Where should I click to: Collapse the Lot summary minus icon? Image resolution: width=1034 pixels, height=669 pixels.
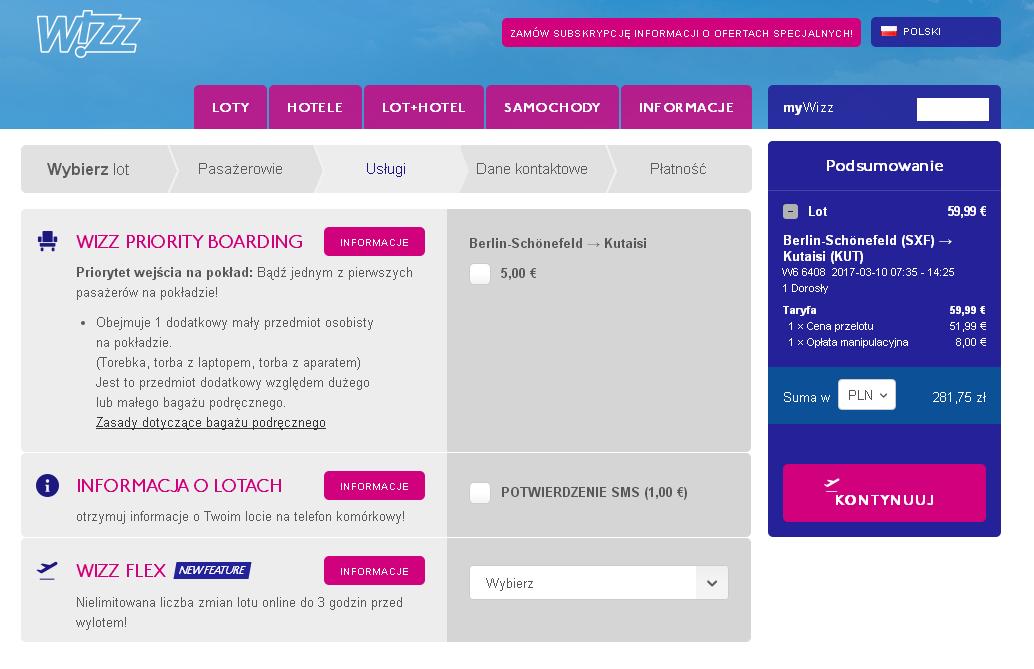790,211
